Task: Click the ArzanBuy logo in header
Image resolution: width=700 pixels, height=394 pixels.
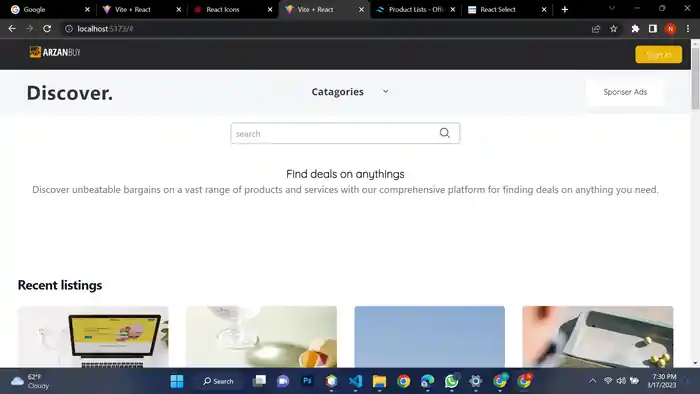Action: coord(55,52)
